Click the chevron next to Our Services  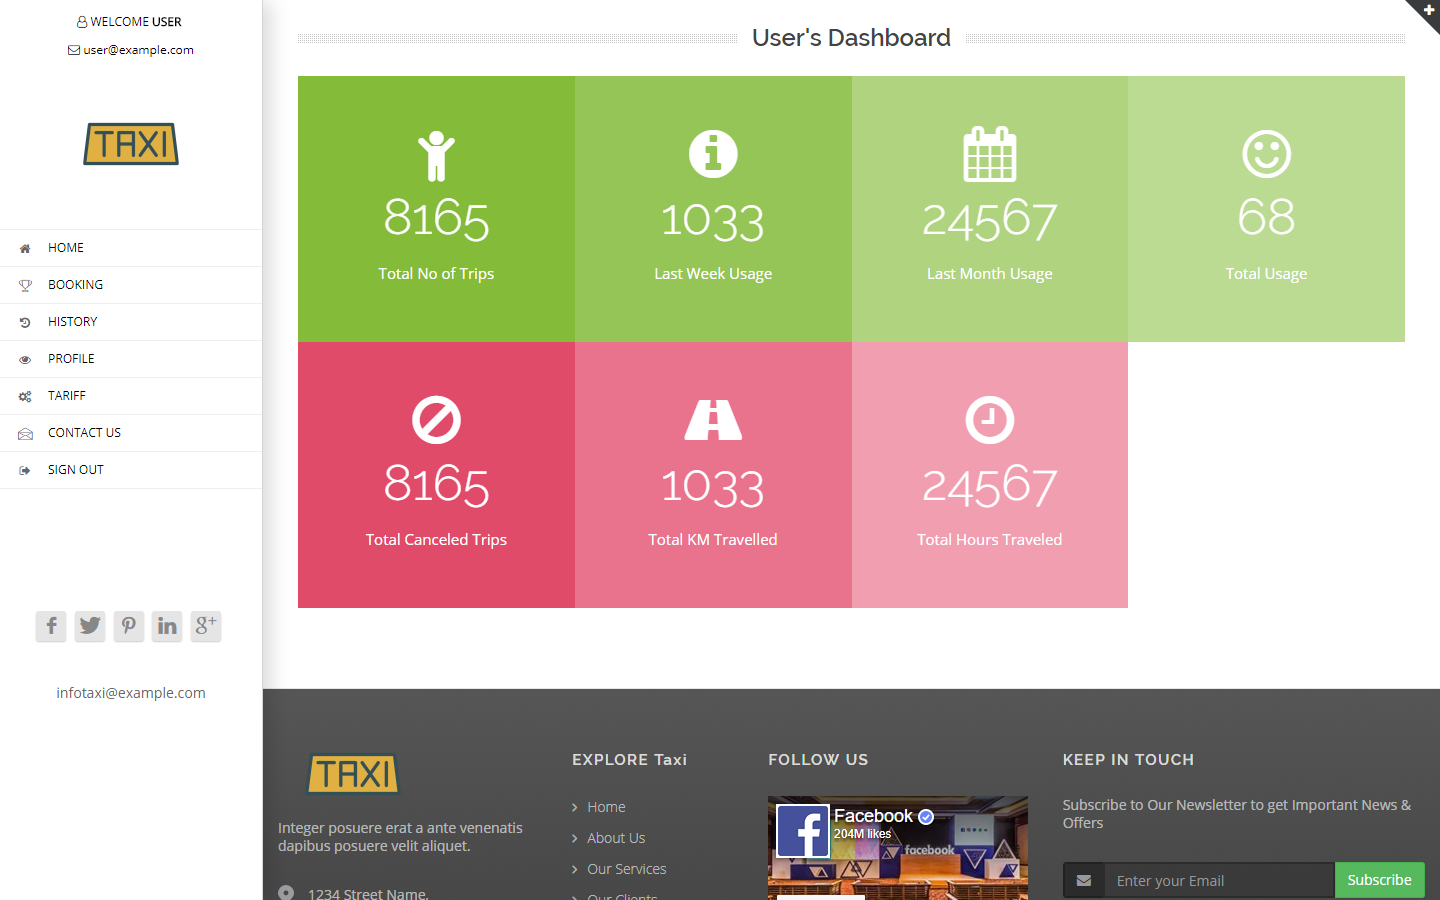[575, 869]
